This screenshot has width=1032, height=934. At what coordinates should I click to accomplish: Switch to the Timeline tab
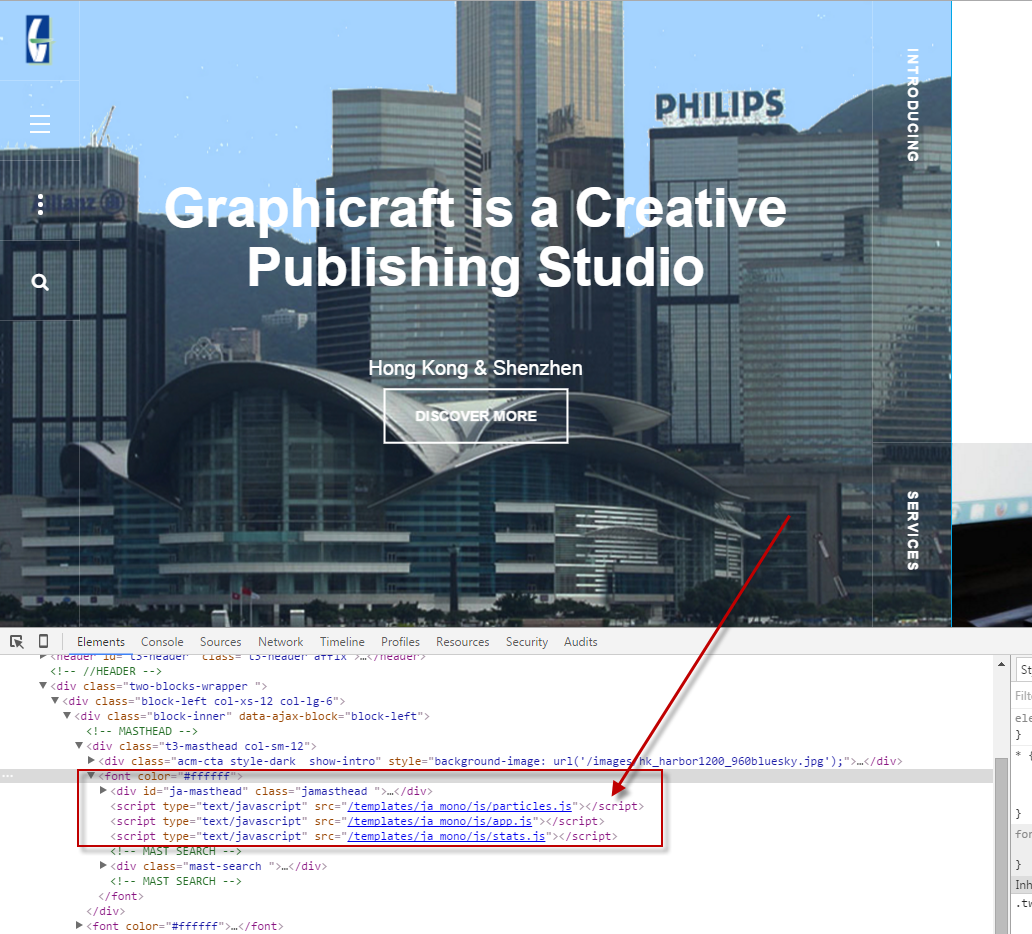pyautogui.click(x=342, y=642)
